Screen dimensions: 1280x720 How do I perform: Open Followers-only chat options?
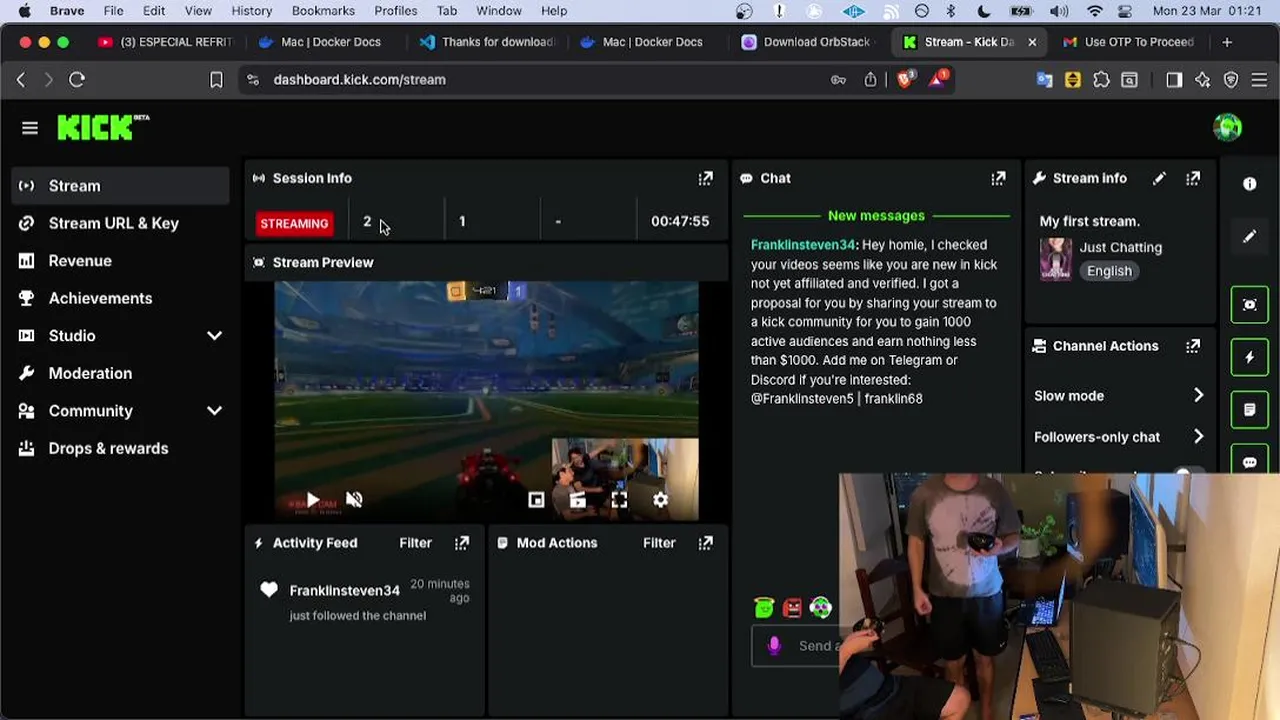tap(1119, 437)
